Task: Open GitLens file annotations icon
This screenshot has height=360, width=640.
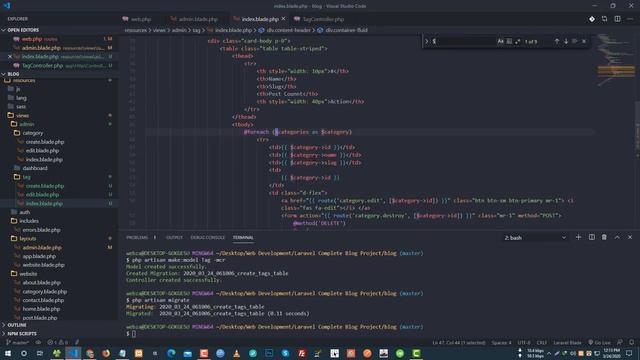Action: click(592, 19)
